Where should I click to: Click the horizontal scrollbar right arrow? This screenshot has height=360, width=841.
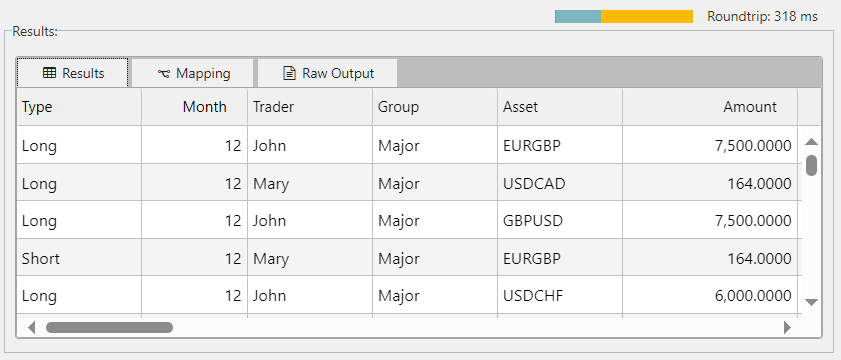click(787, 327)
